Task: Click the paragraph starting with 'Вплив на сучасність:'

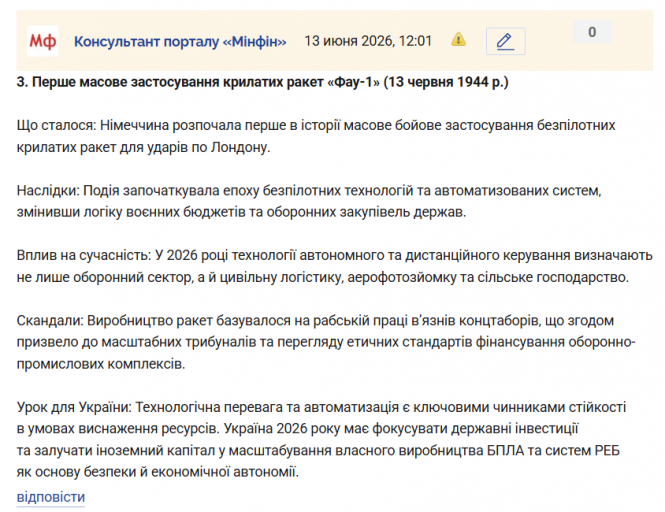Action: (335, 266)
